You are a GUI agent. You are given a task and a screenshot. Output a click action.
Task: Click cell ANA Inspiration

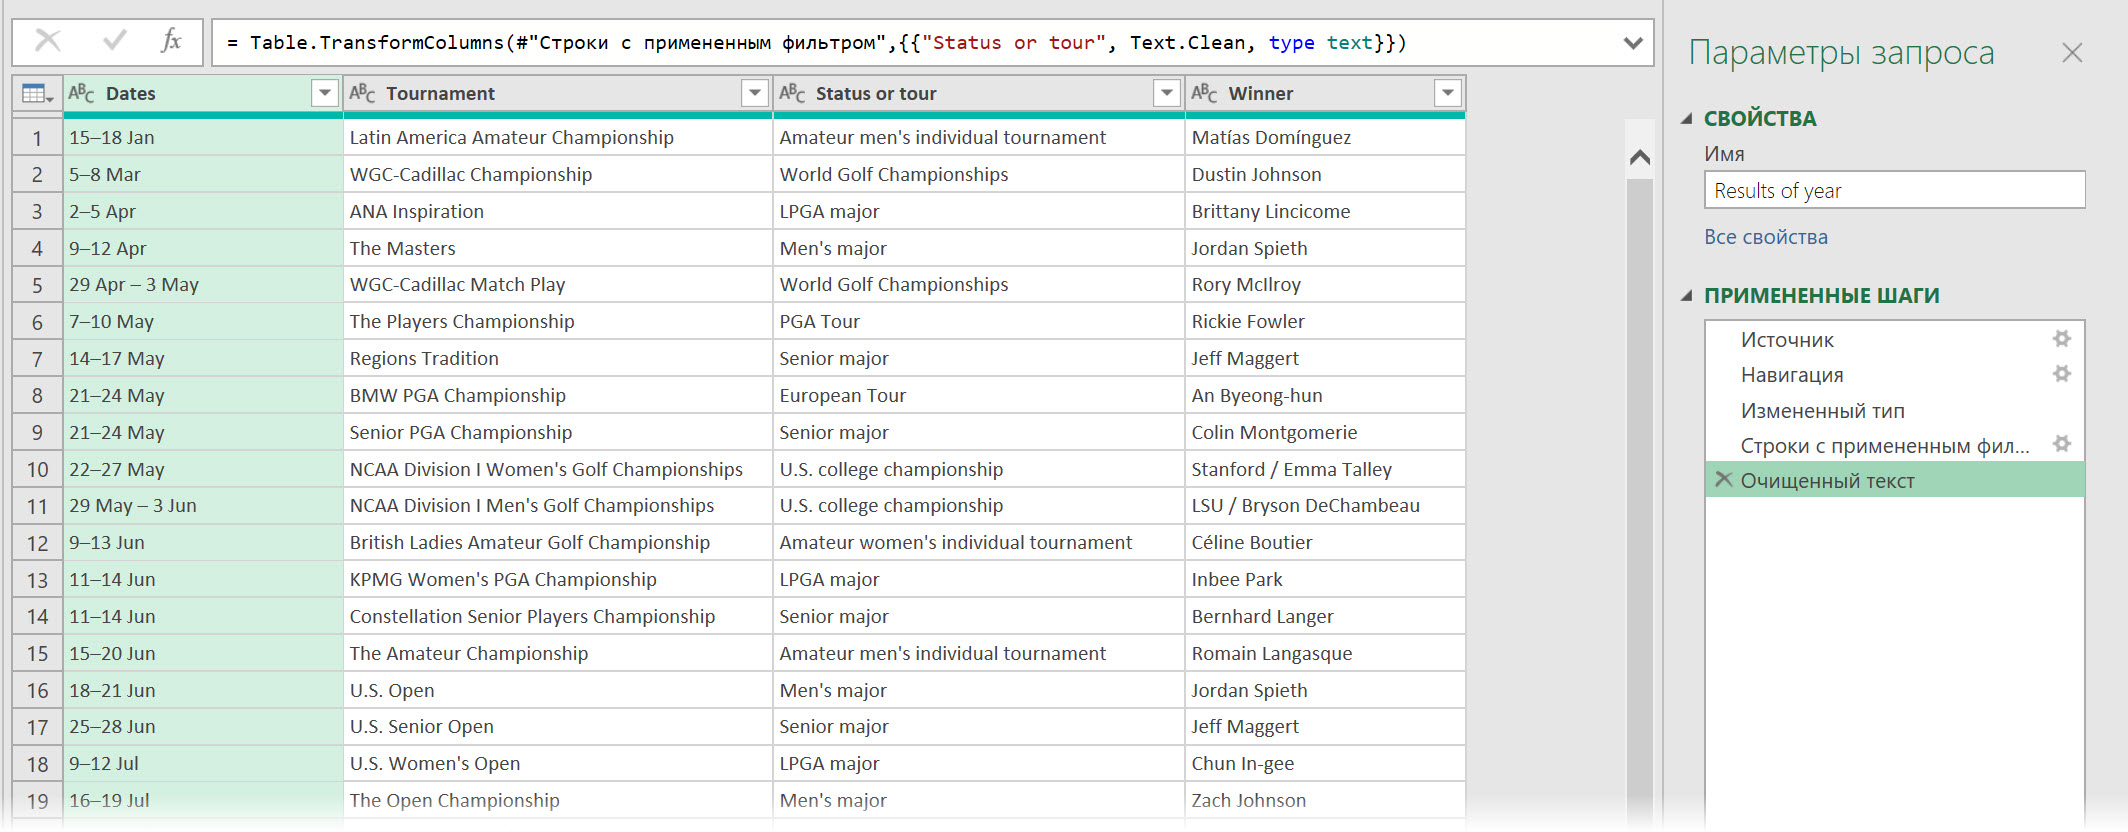click(x=558, y=211)
